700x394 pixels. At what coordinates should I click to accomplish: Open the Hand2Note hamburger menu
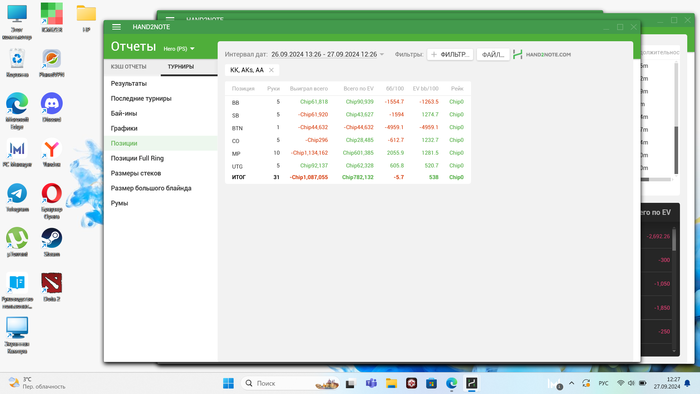(117, 27)
